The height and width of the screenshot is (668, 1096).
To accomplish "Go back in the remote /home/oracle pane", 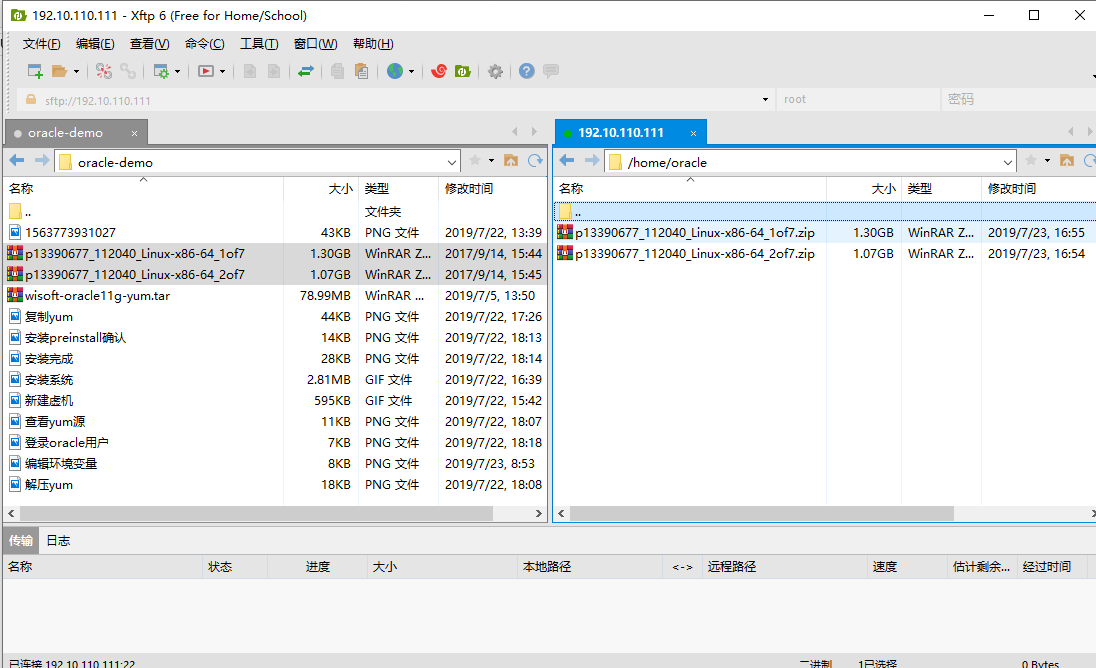I will [x=567, y=161].
